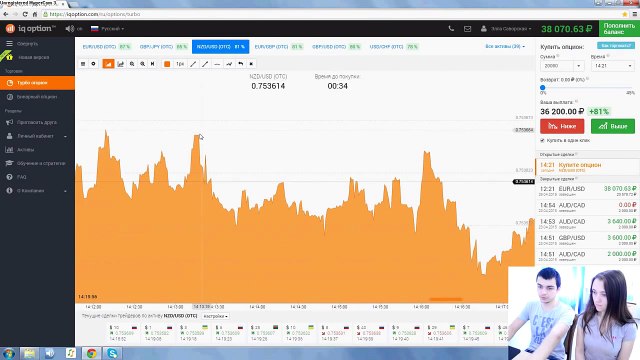Click the phone call icon
Screen dimensions: 640x360
coord(451,29)
